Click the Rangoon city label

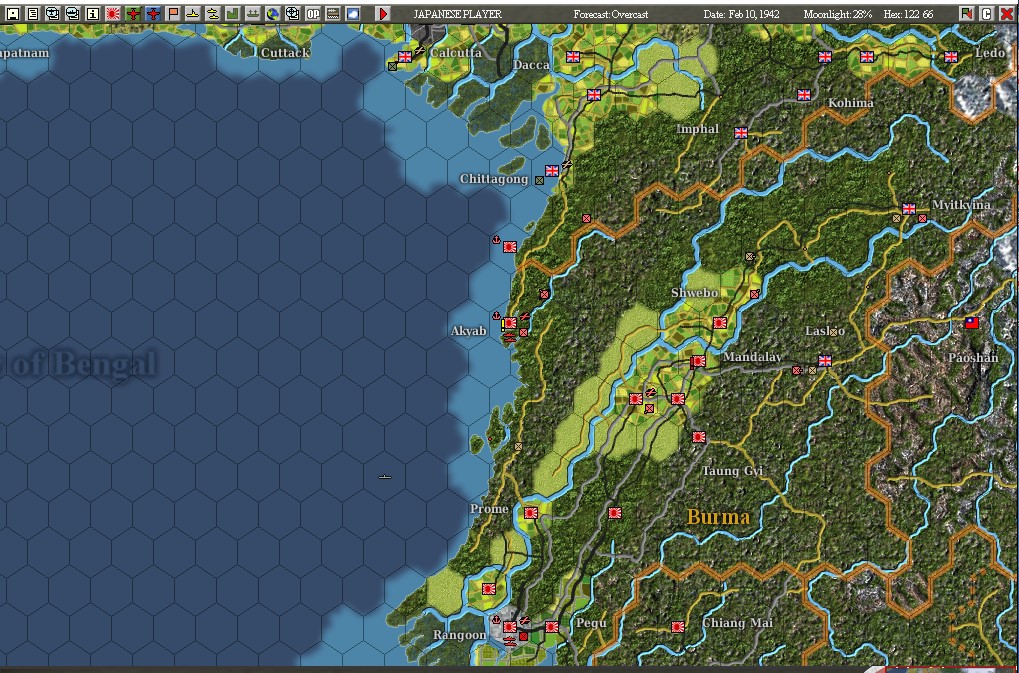tap(459, 635)
